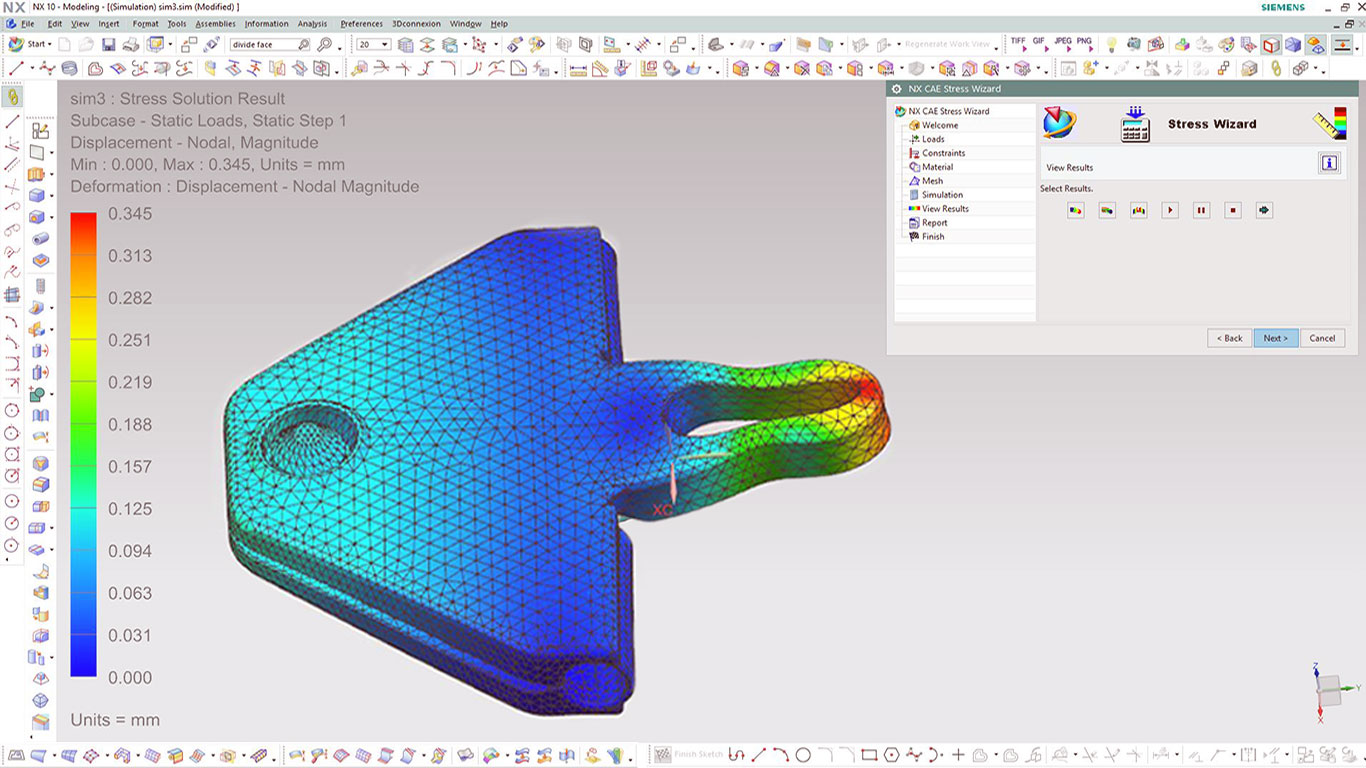Toggle the red wireframe box display button
Screen dimensions: 1366x768
(x=1271, y=45)
